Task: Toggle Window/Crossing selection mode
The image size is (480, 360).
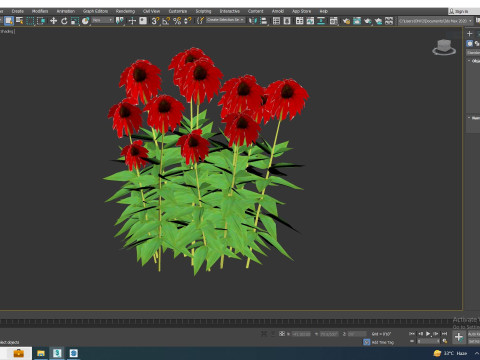Action: point(41,21)
